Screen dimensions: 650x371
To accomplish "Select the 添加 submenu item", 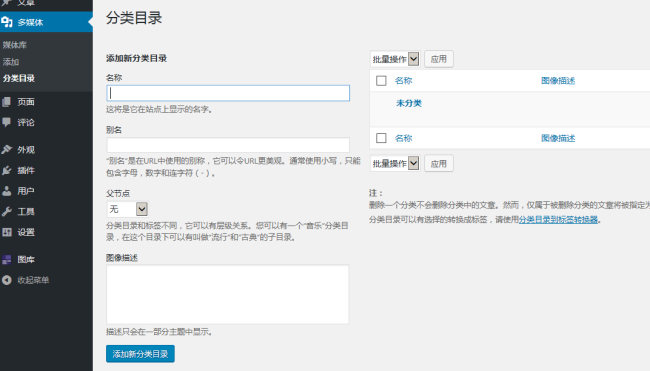I will [x=11, y=62].
